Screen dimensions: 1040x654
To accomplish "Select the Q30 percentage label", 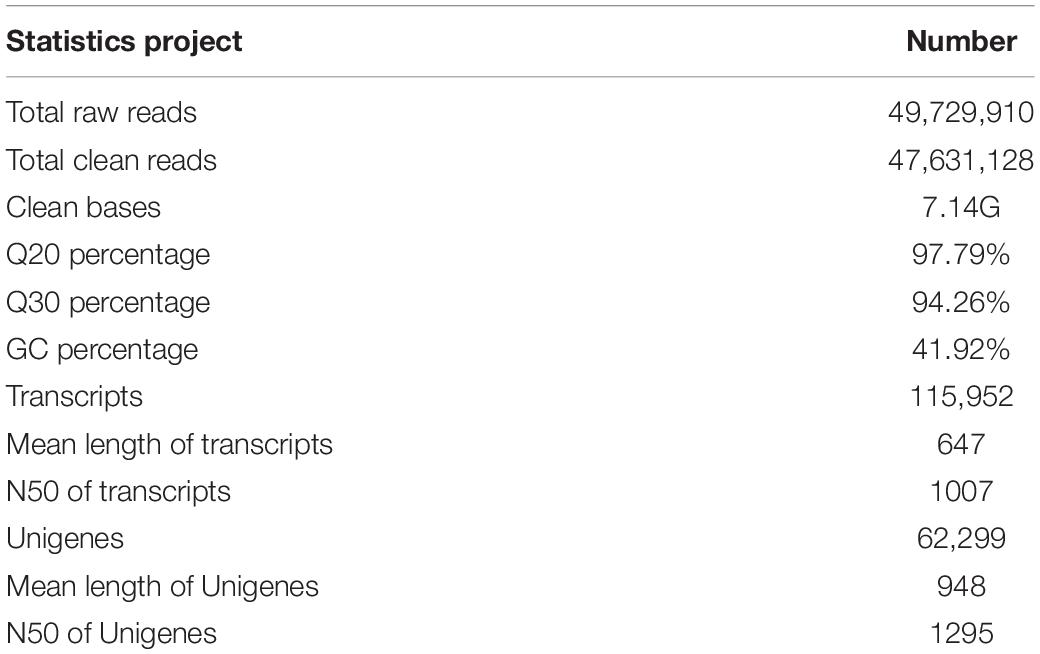I will click(x=108, y=303).
